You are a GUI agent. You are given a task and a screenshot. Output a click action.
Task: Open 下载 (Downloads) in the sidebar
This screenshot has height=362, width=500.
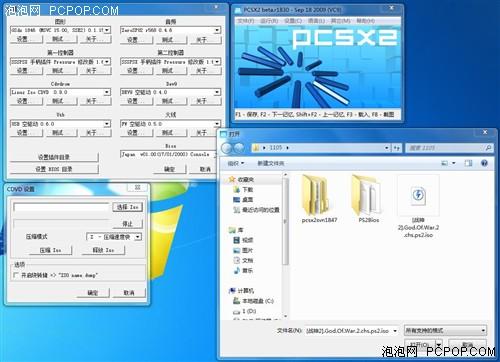click(244, 190)
